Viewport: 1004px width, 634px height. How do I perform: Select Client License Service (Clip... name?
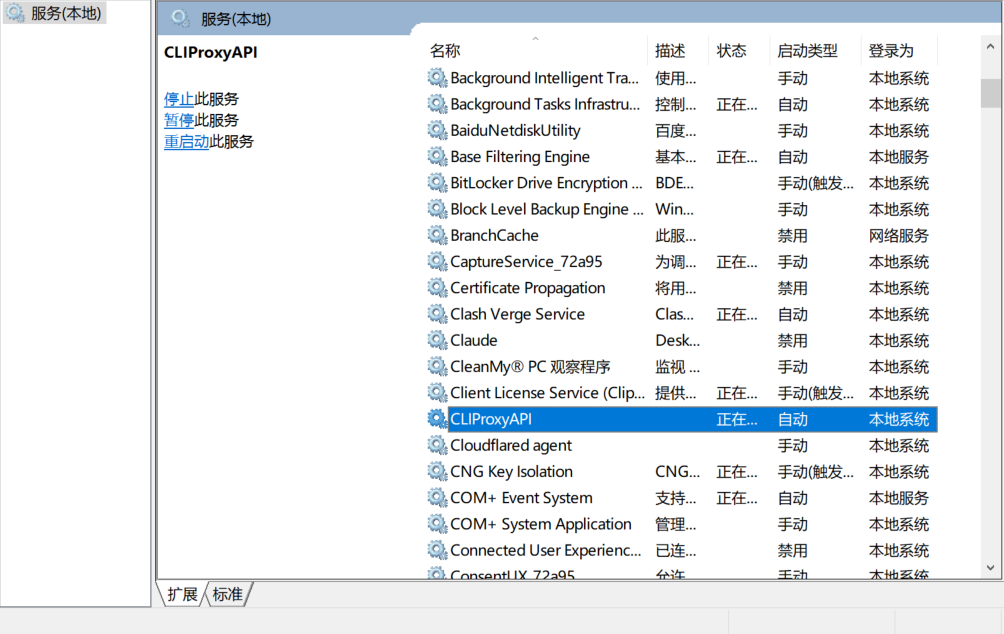click(547, 393)
